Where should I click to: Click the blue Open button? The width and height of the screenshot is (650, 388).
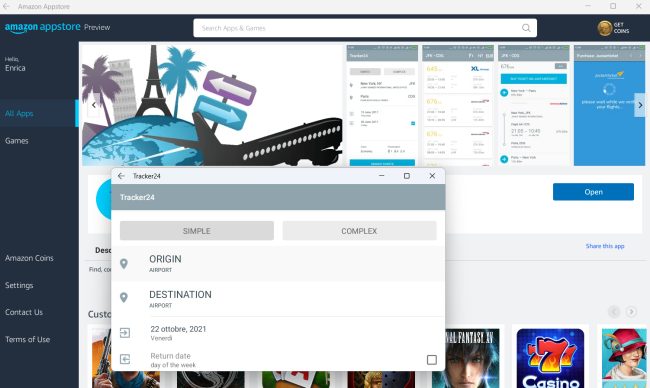(x=593, y=192)
